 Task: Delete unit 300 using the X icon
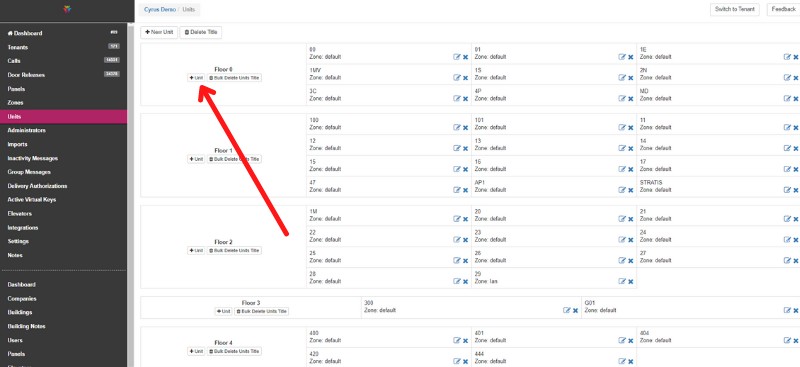point(575,311)
